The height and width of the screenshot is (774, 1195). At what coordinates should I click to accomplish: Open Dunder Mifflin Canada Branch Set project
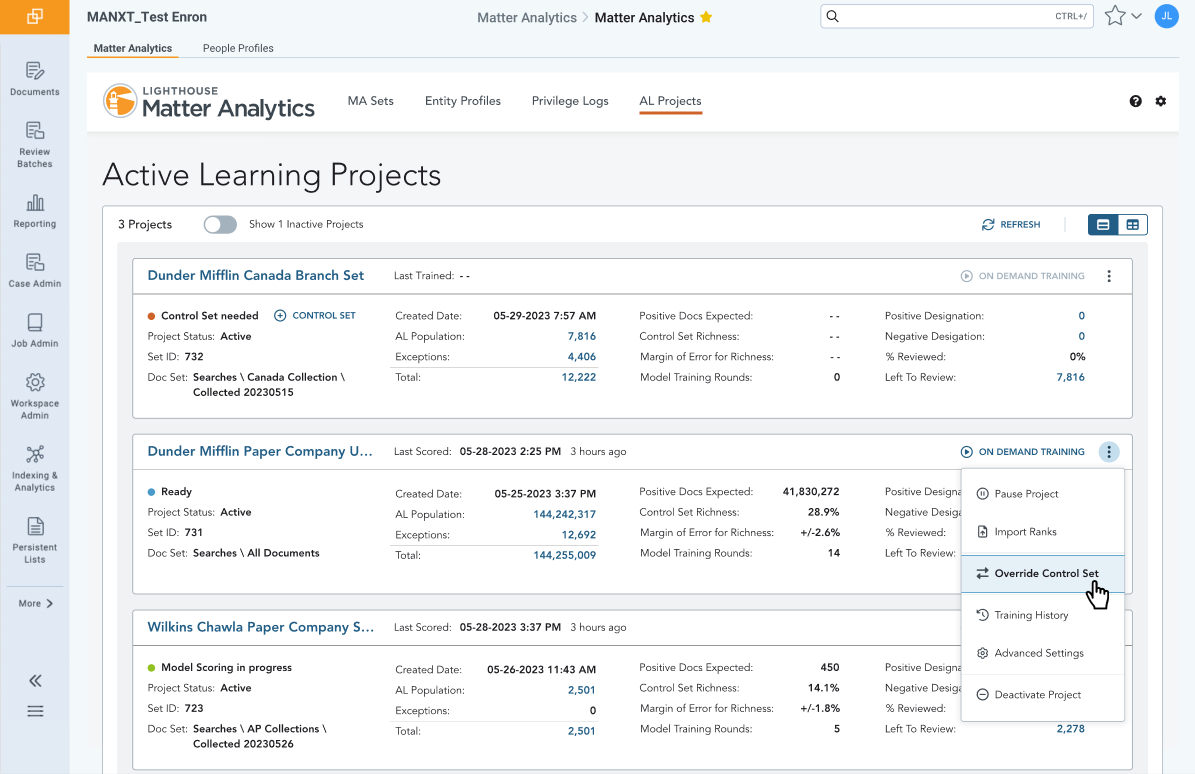[255, 275]
